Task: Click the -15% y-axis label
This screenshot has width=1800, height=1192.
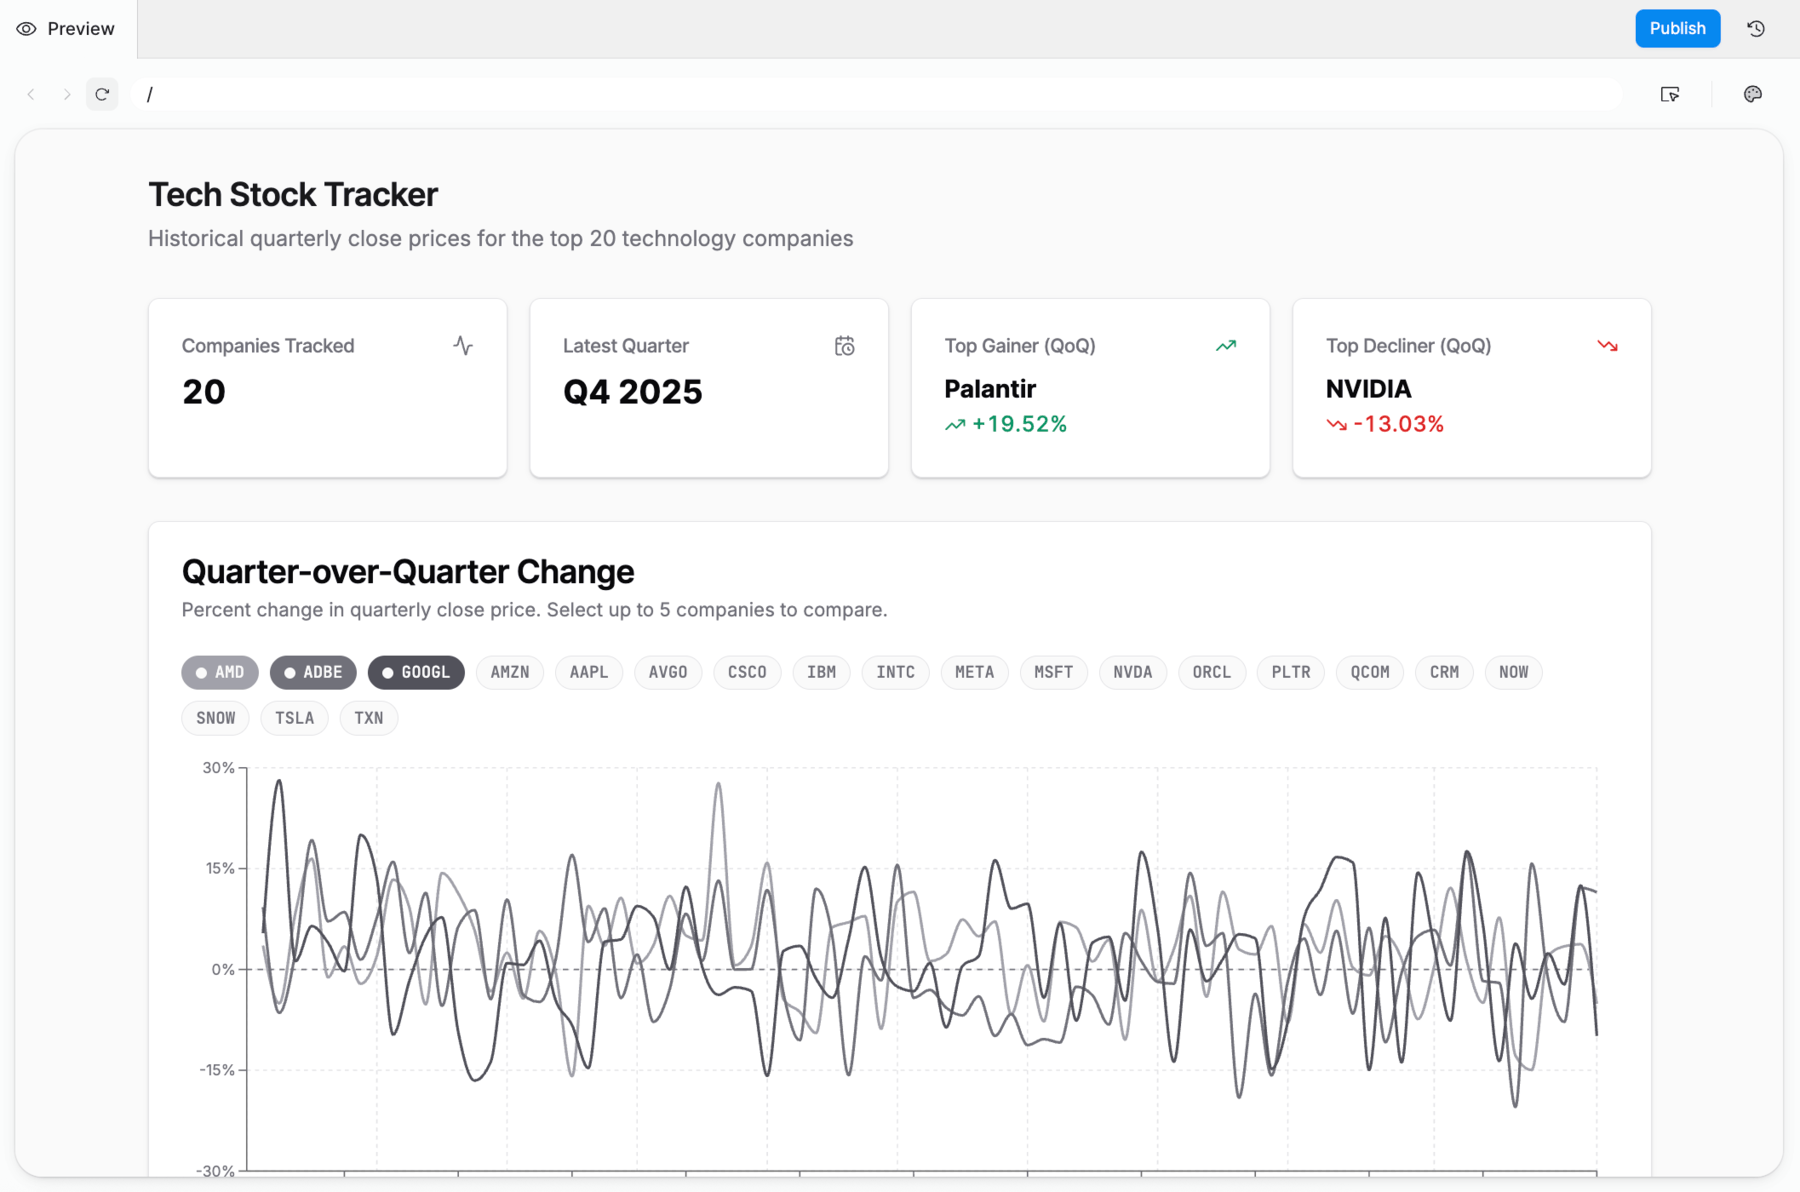Action: click(x=217, y=1071)
